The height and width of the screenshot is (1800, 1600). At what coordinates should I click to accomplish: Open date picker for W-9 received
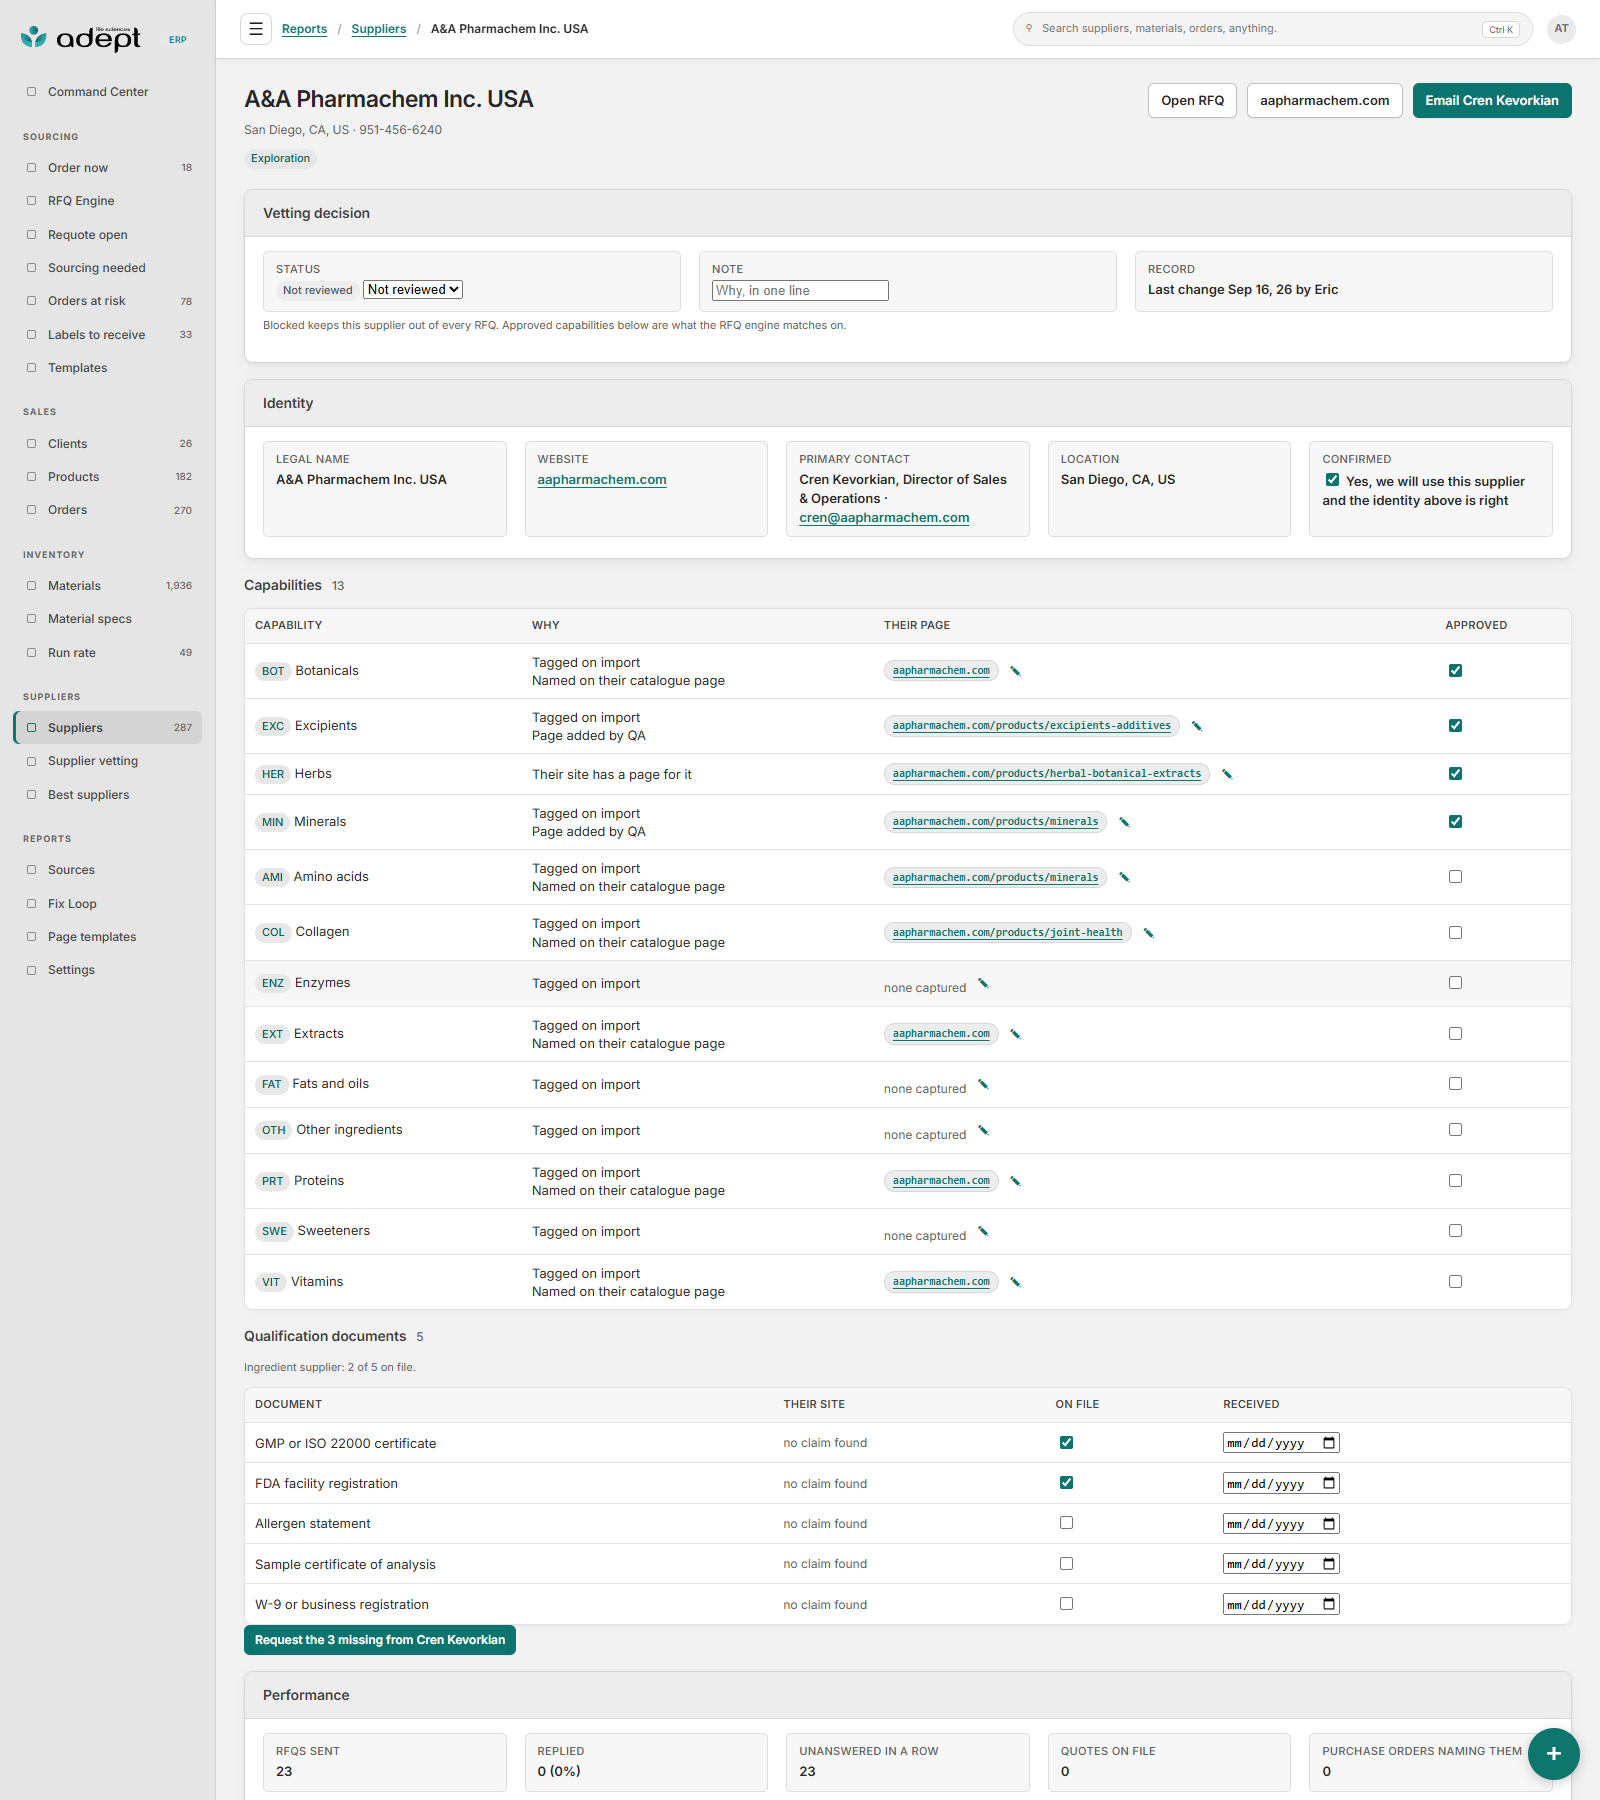tap(1329, 1605)
